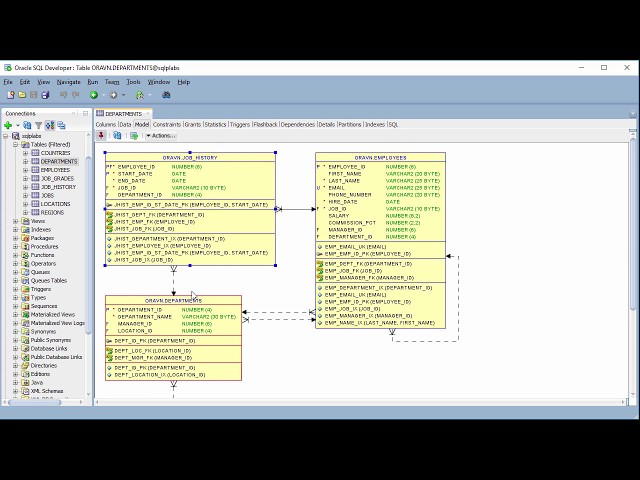Image resolution: width=640 pixels, height=480 pixels.
Task: Toggle the red pin Freeze View icon
Action: pos(101,136)
